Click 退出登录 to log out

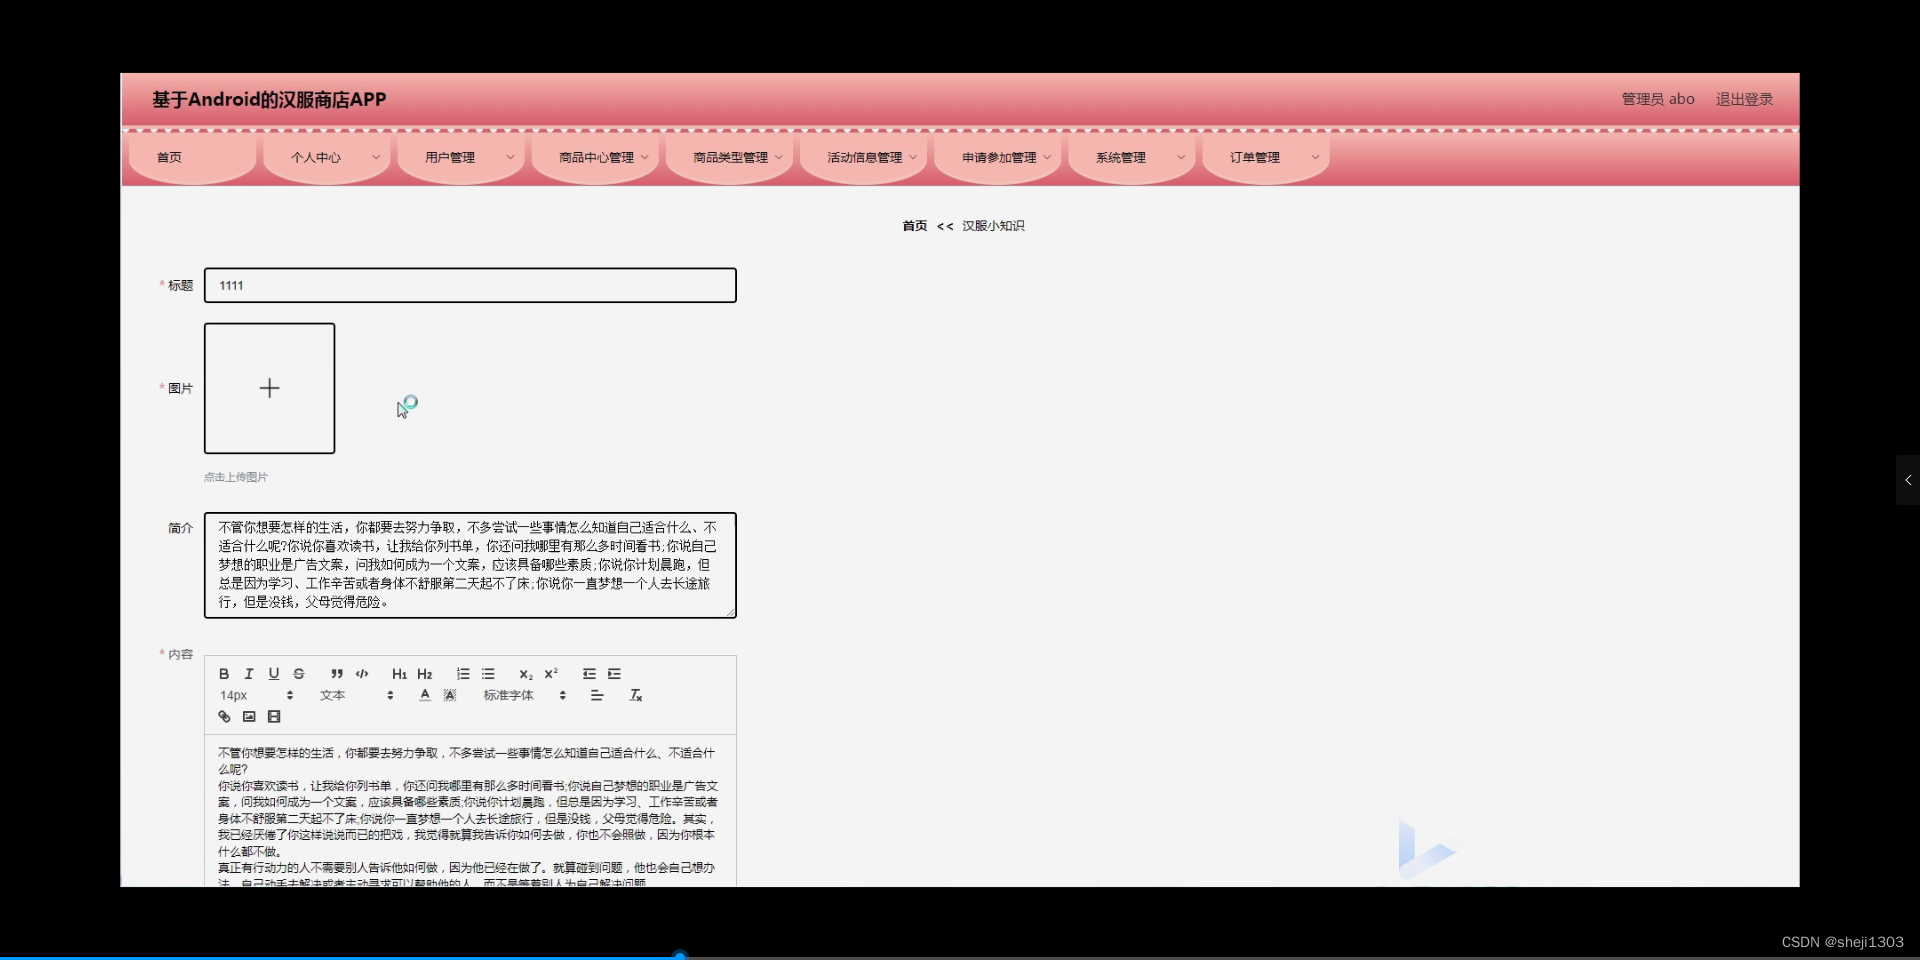click(x=1744, y=99)
